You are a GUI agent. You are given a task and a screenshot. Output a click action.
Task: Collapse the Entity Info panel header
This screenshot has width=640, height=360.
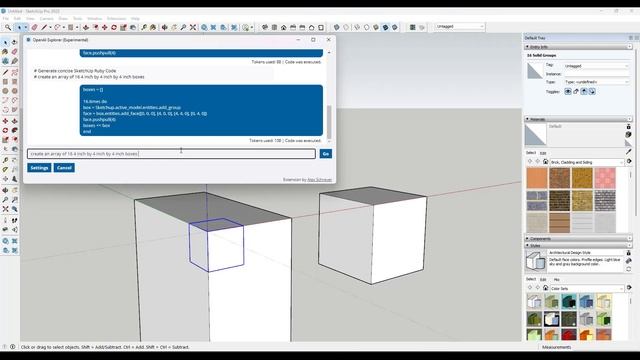coord(578,47)
